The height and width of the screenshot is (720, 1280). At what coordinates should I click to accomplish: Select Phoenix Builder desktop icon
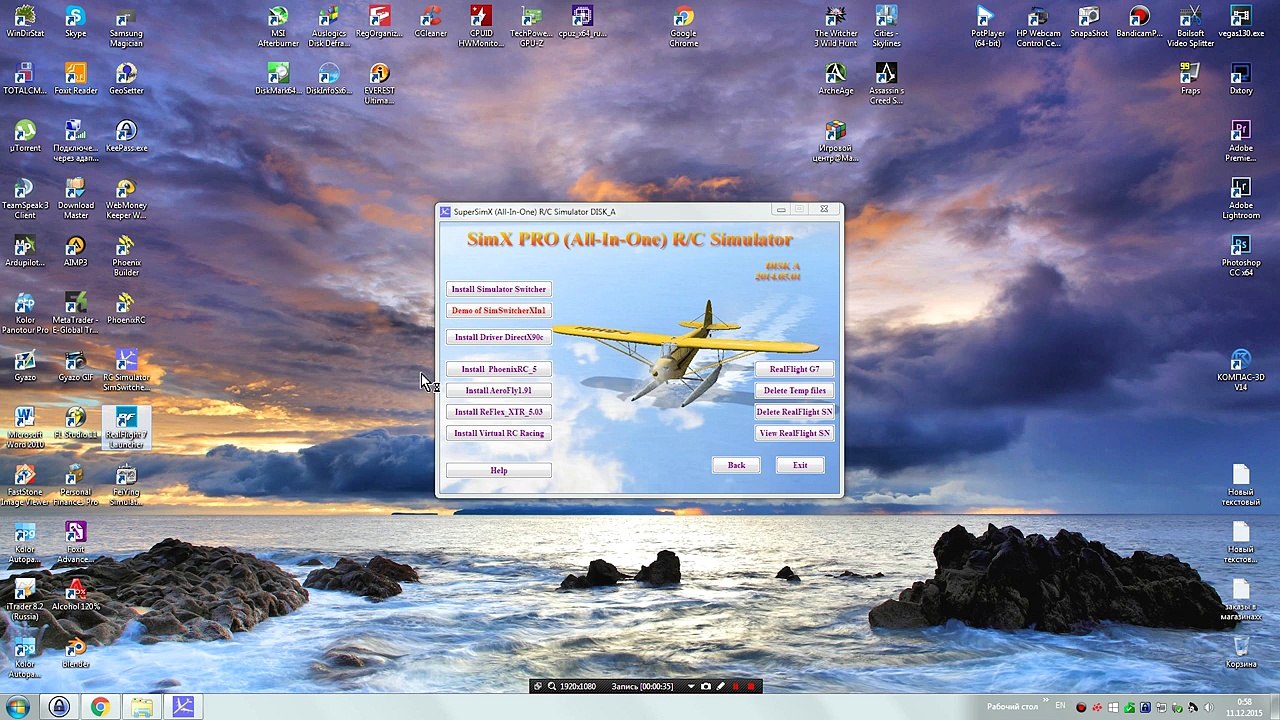point(126,256)
